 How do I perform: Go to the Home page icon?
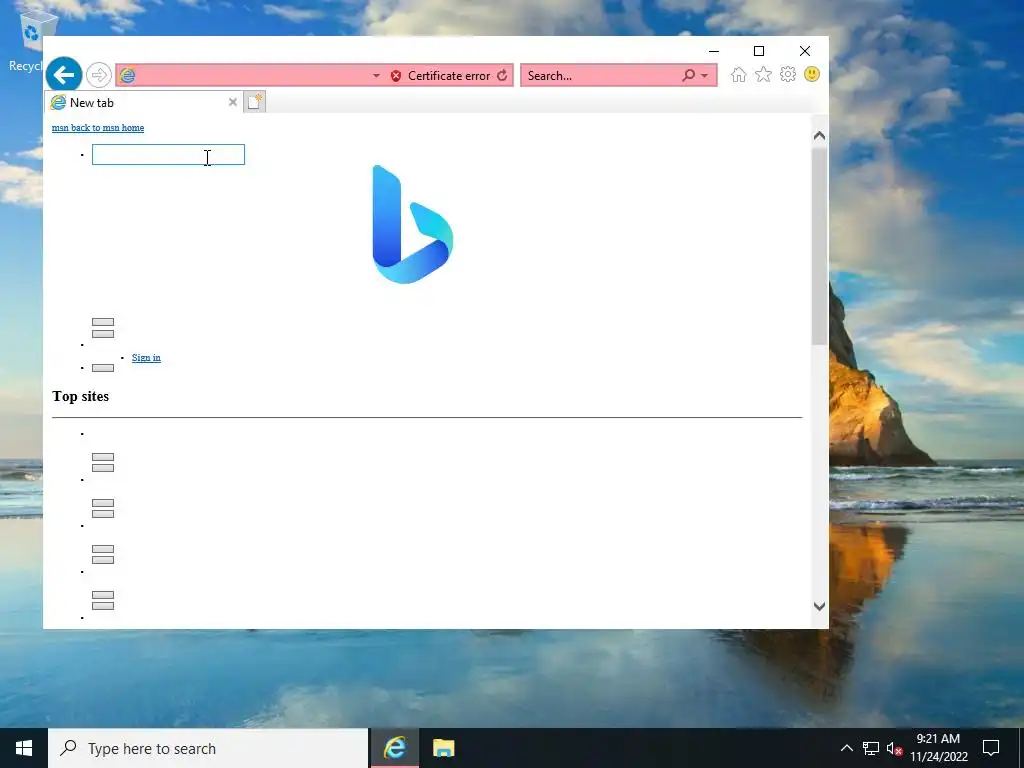[739, 75]
